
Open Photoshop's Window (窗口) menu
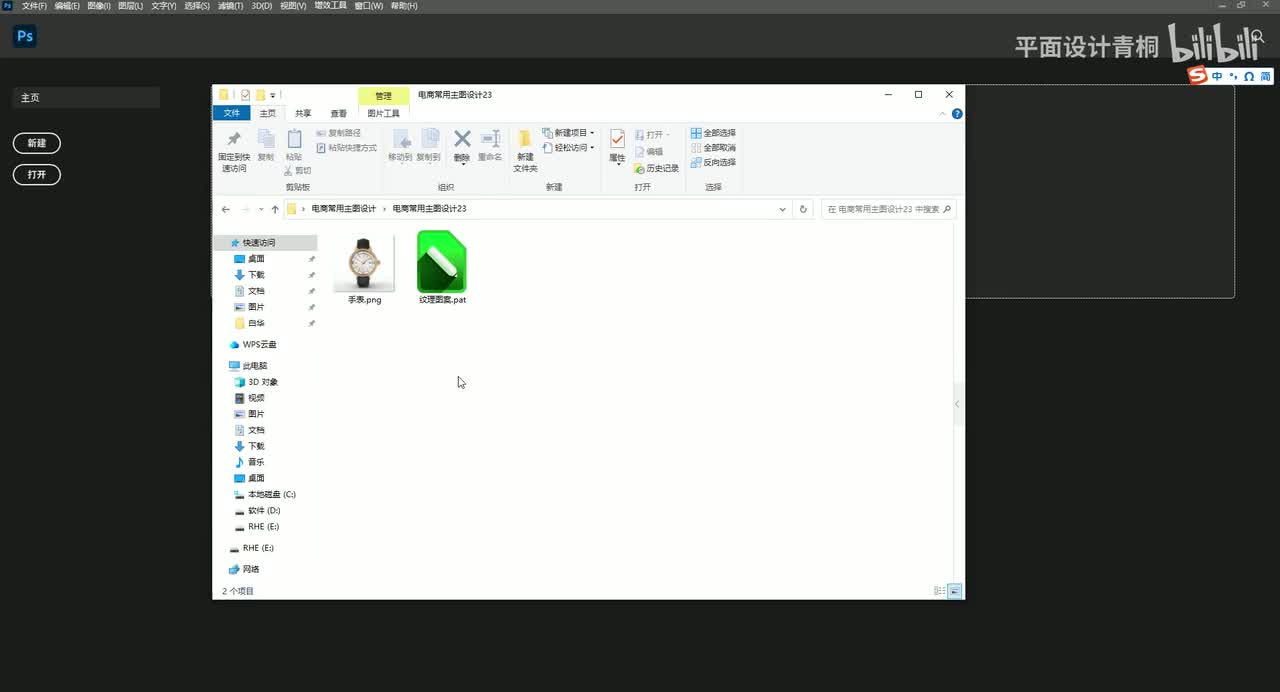tap(369, 6)
